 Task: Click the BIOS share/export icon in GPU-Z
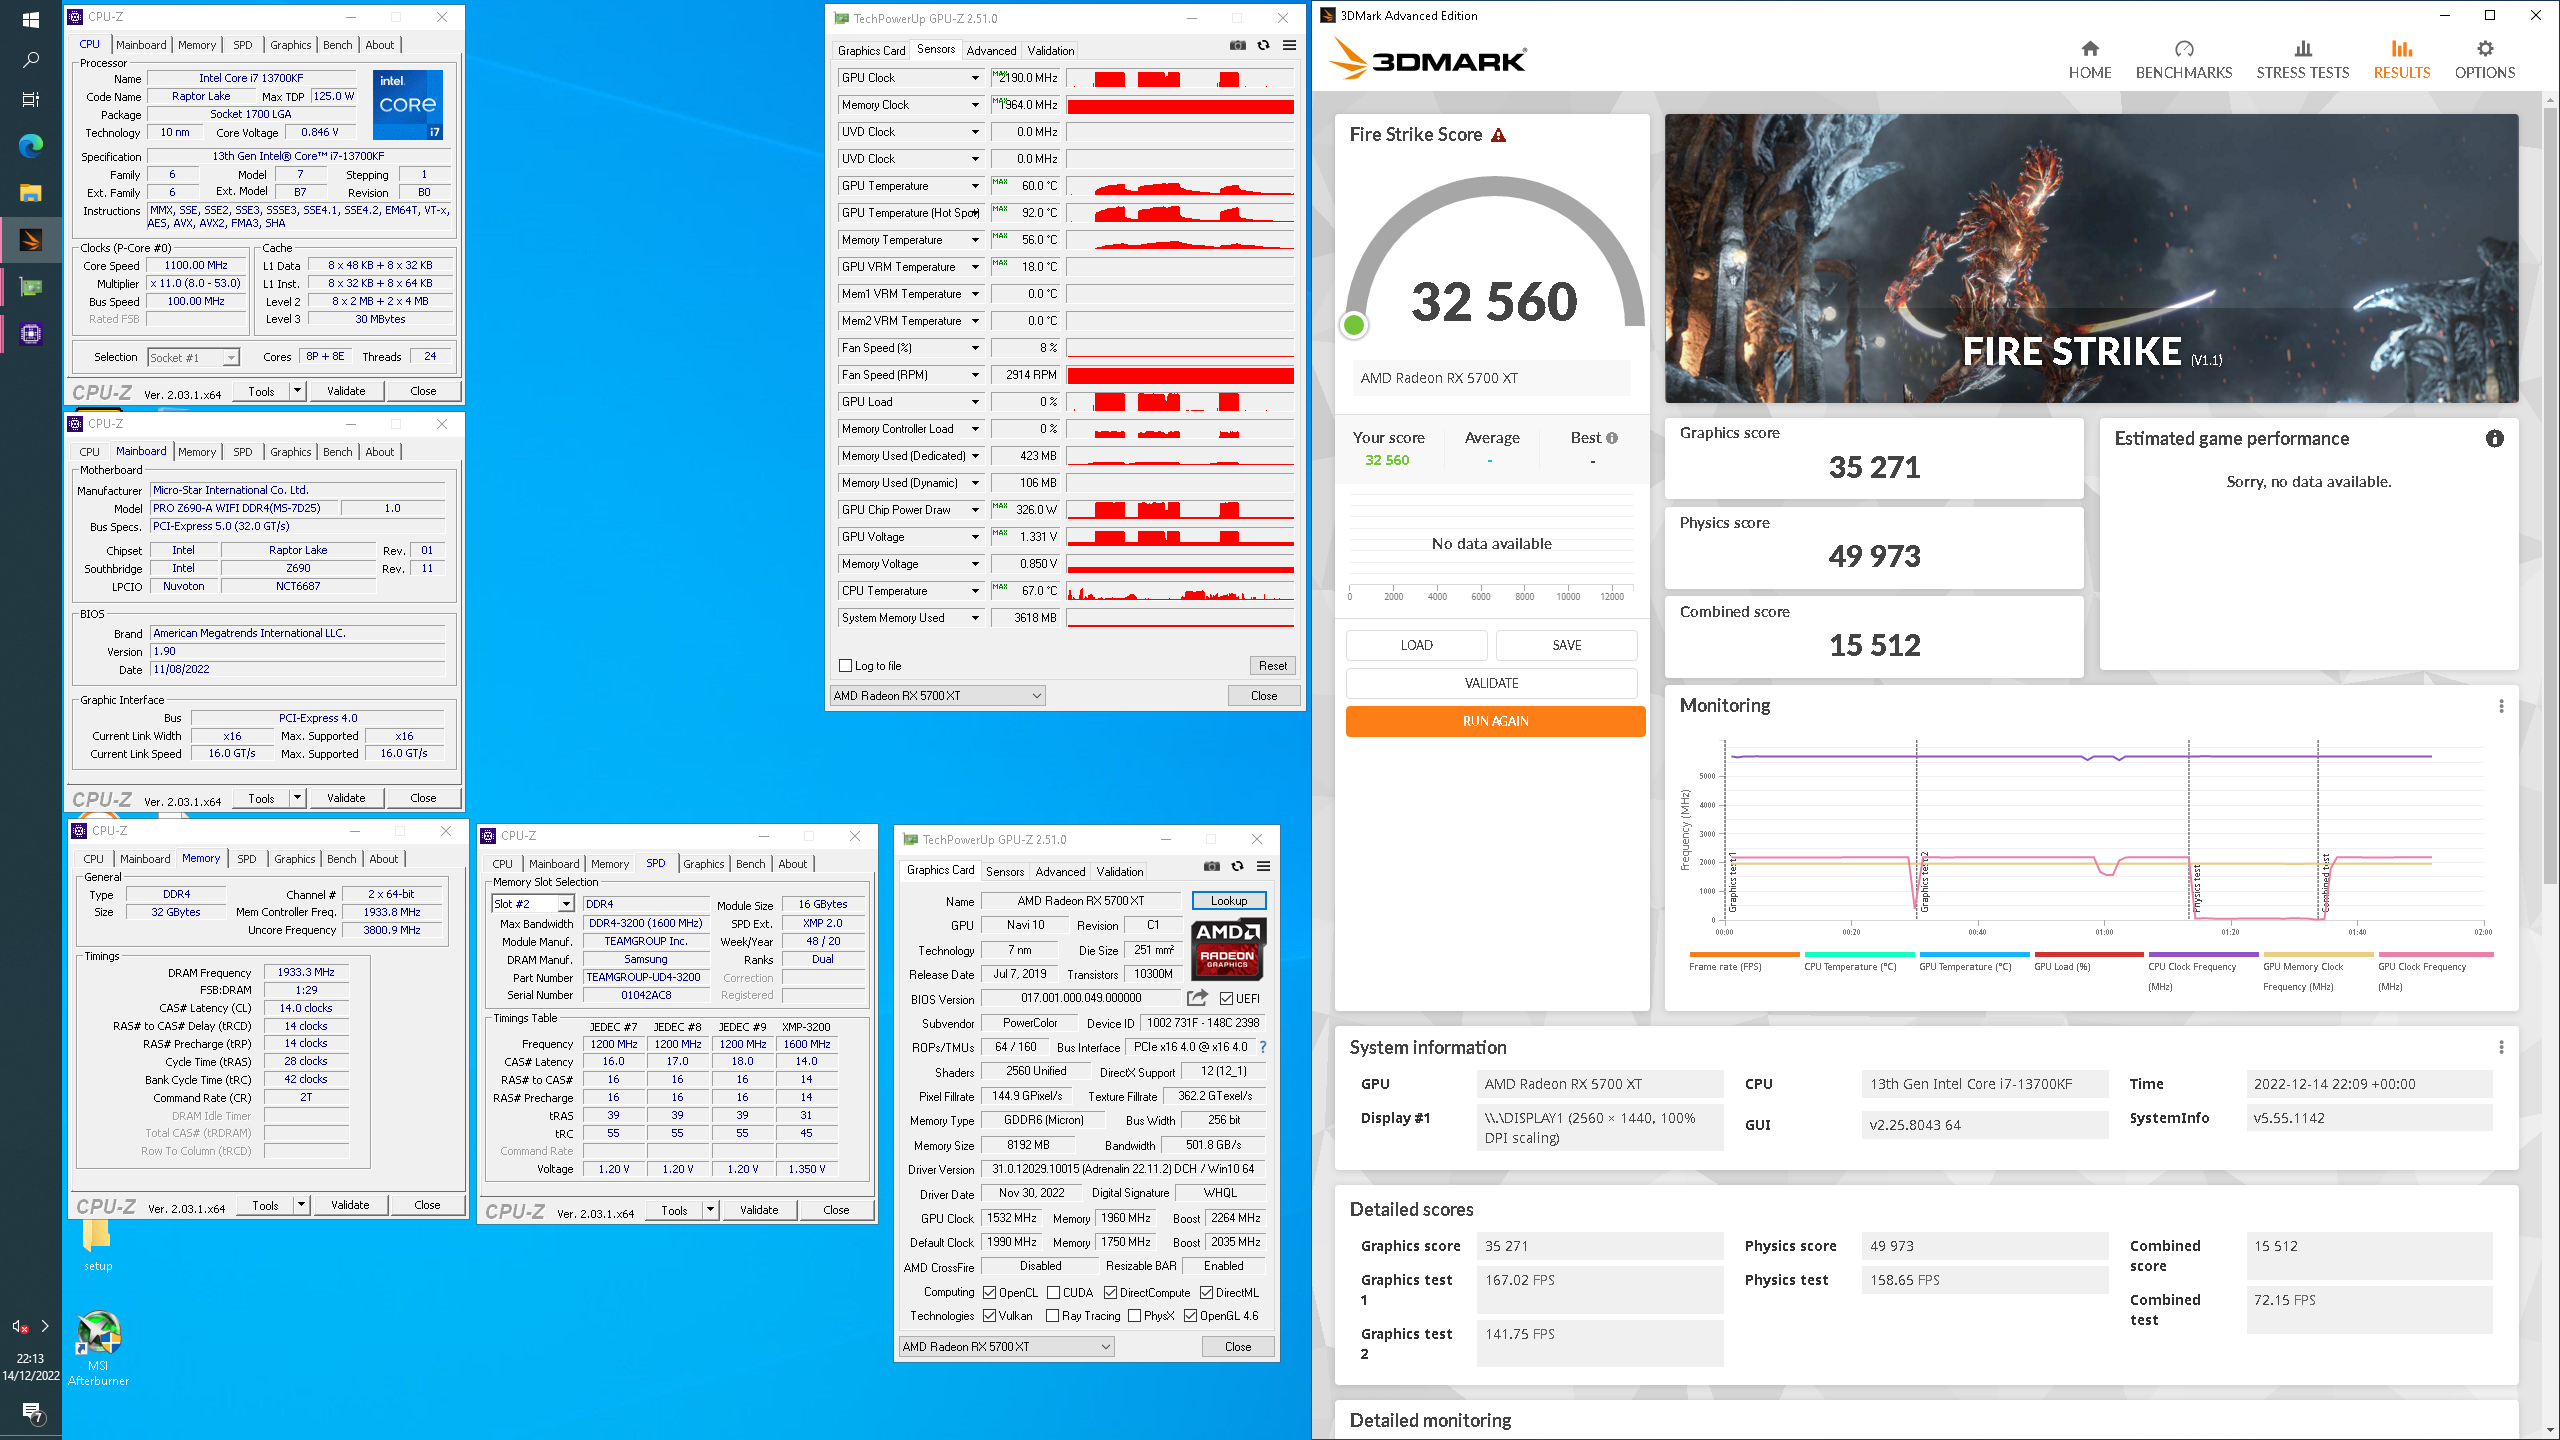(1197, 998)
